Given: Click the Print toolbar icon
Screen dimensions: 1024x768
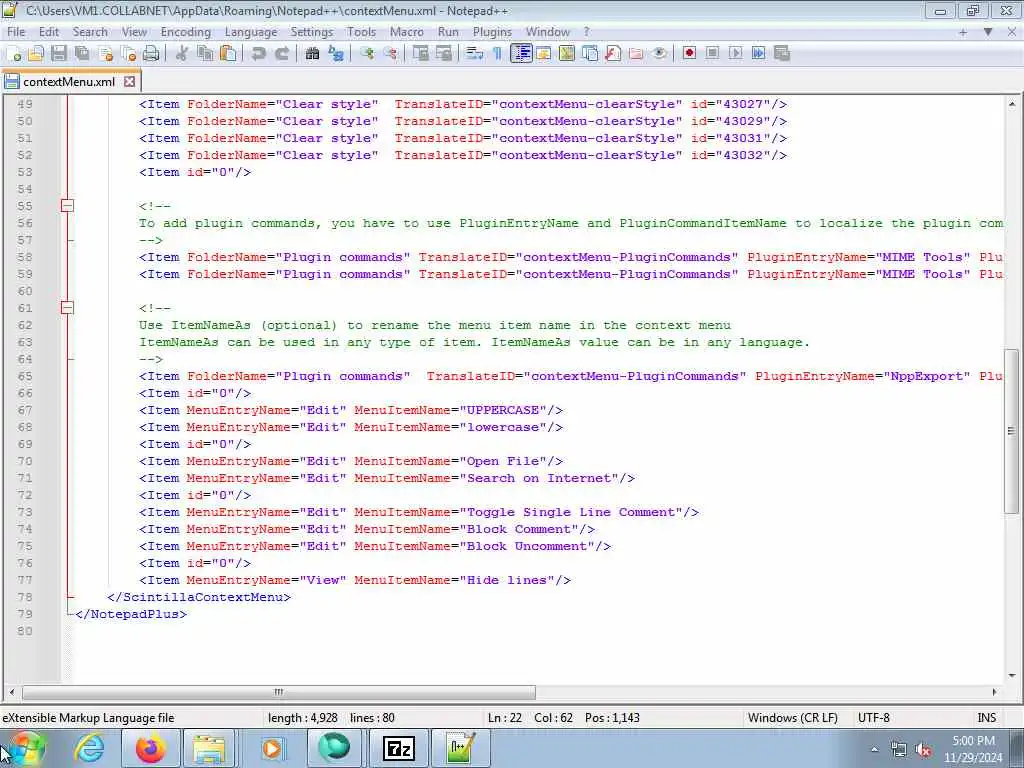Looking at the screenshot, I should click(152, 54).
